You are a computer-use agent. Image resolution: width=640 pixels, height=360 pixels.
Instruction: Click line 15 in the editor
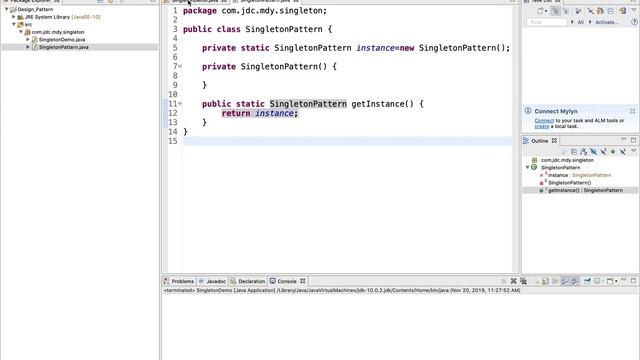[347, 141]
